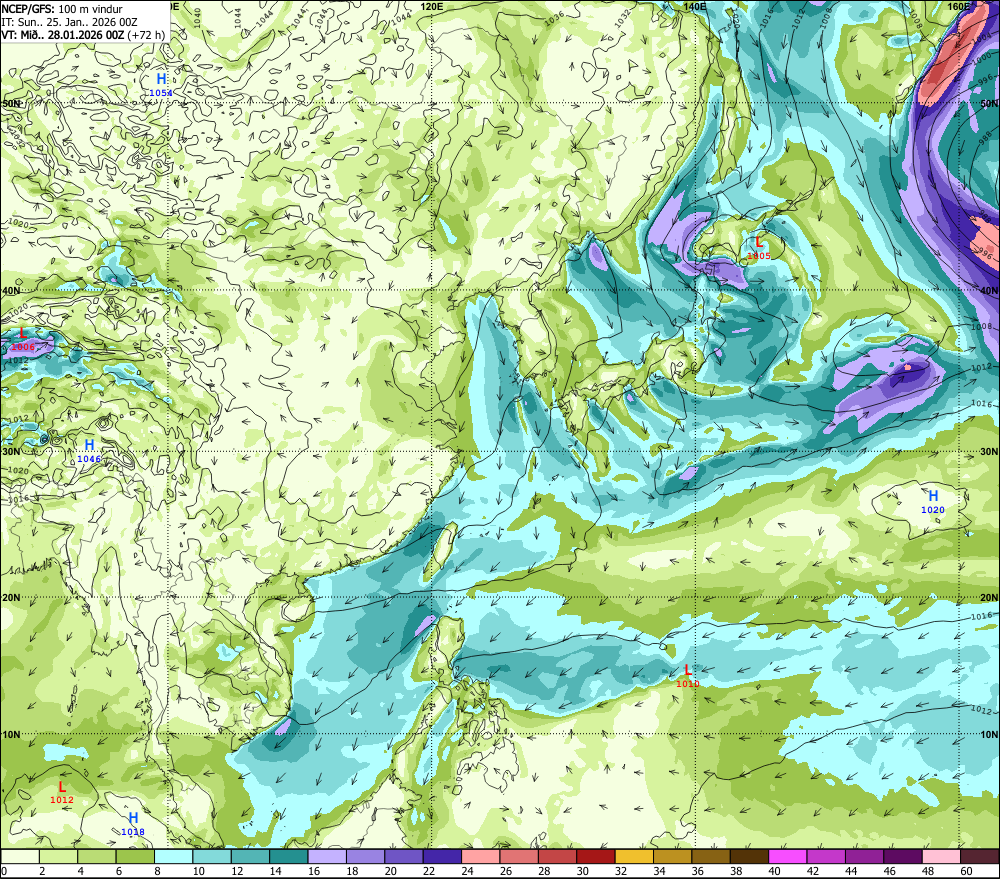Select the H 1020 high pressure marker
The height and width of the screenshot is (879, 1000).
933,501
